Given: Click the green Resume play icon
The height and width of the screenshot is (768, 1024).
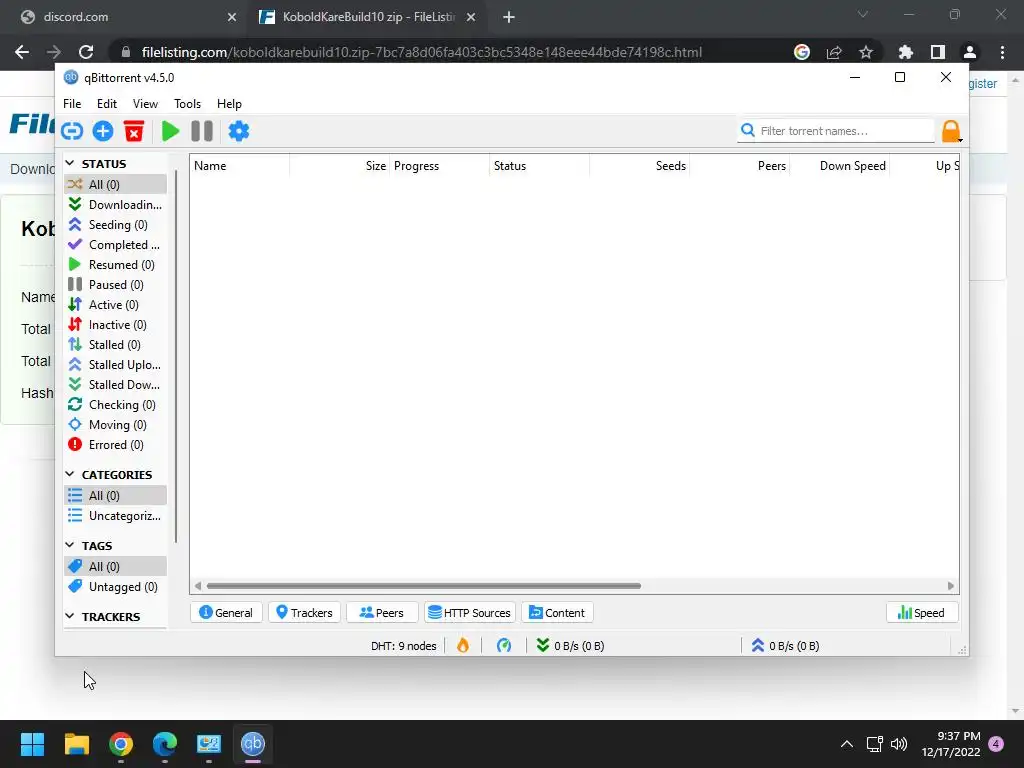Looking at the screenshot, I should [170, 131].
